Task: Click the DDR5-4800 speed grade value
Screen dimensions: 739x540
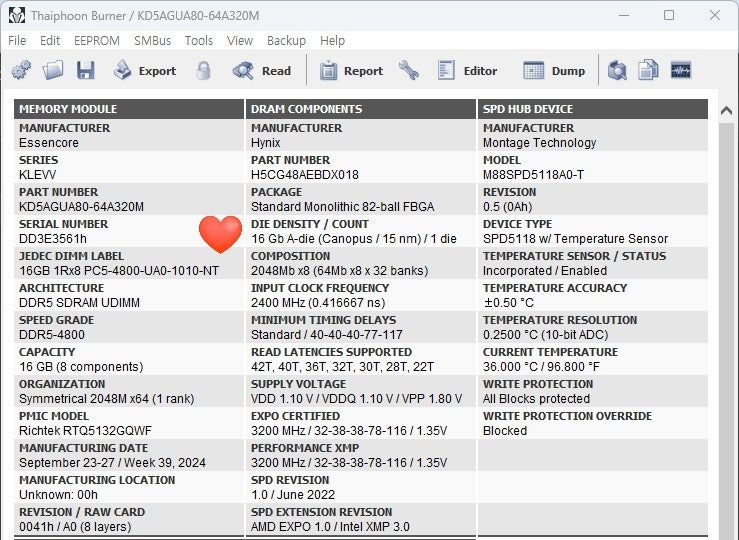Action: (x=52, y=335)
